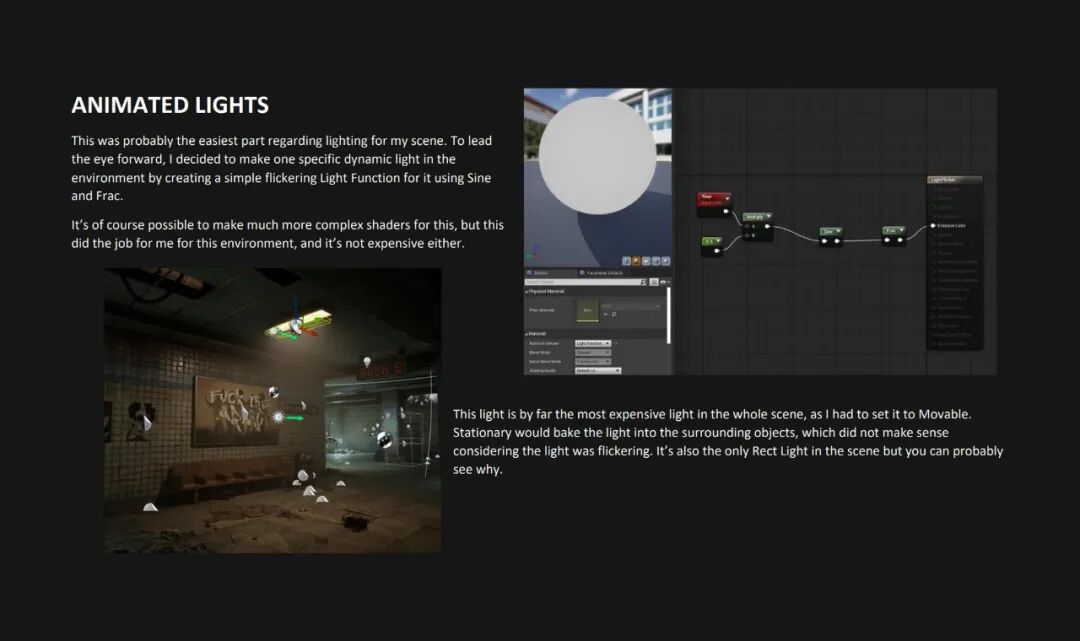Click the middle preview shape icon under the viewport
The image size is (1080, 641).
646,261
